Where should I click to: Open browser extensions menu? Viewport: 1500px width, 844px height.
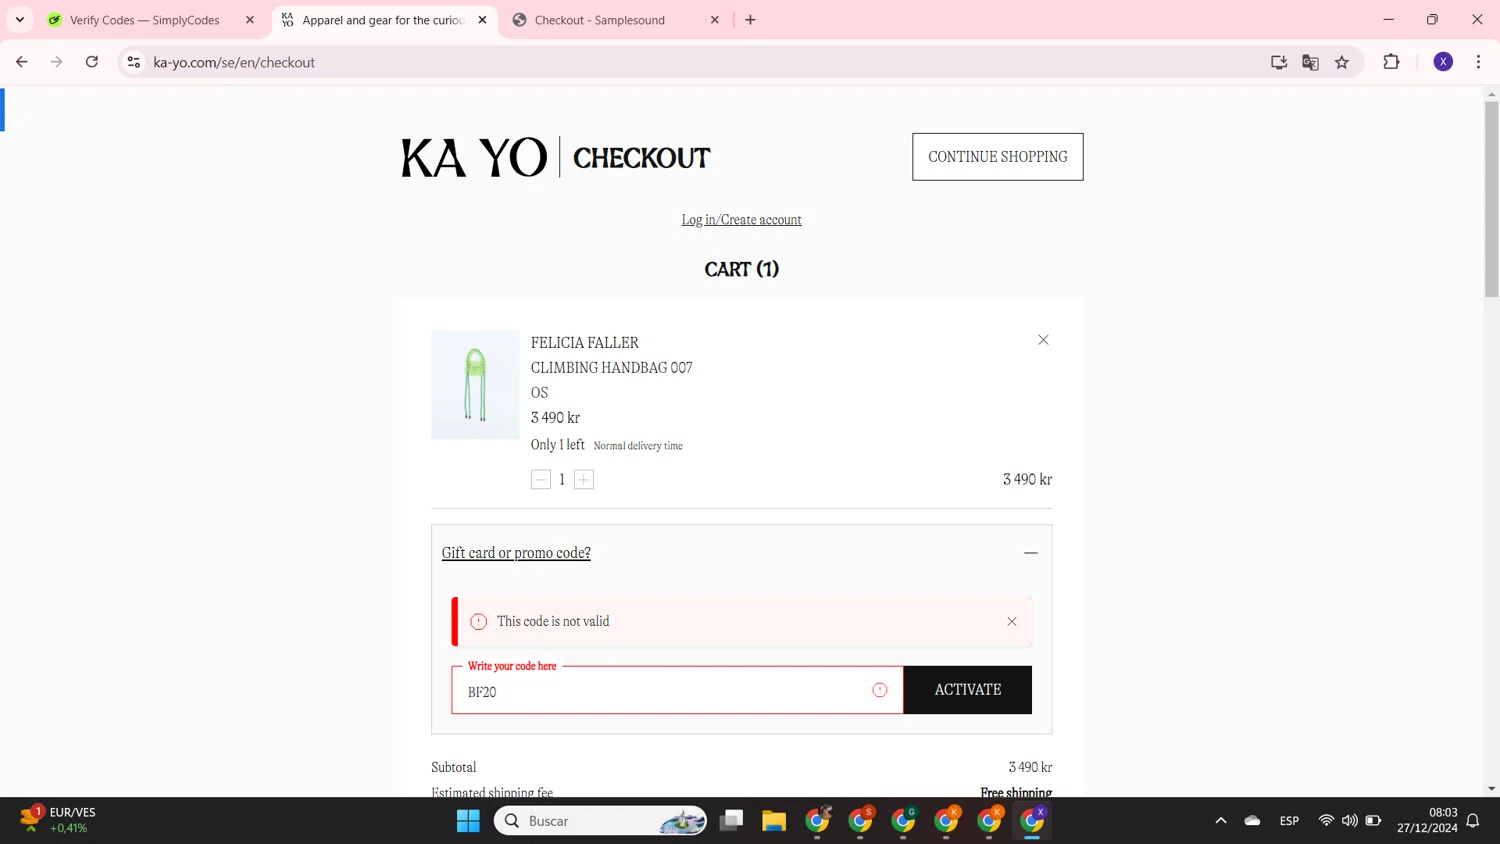(x=1391, y=62)
